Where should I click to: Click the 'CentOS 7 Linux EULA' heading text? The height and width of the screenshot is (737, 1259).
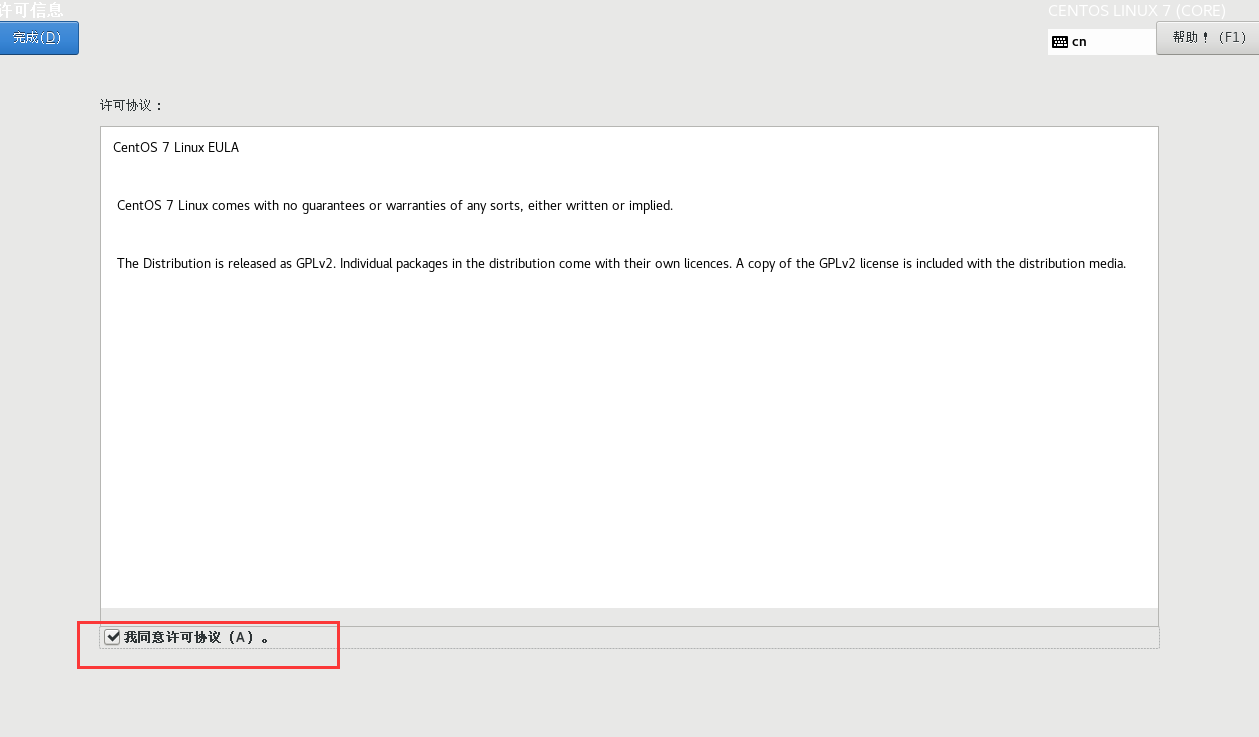pos(176,148)
